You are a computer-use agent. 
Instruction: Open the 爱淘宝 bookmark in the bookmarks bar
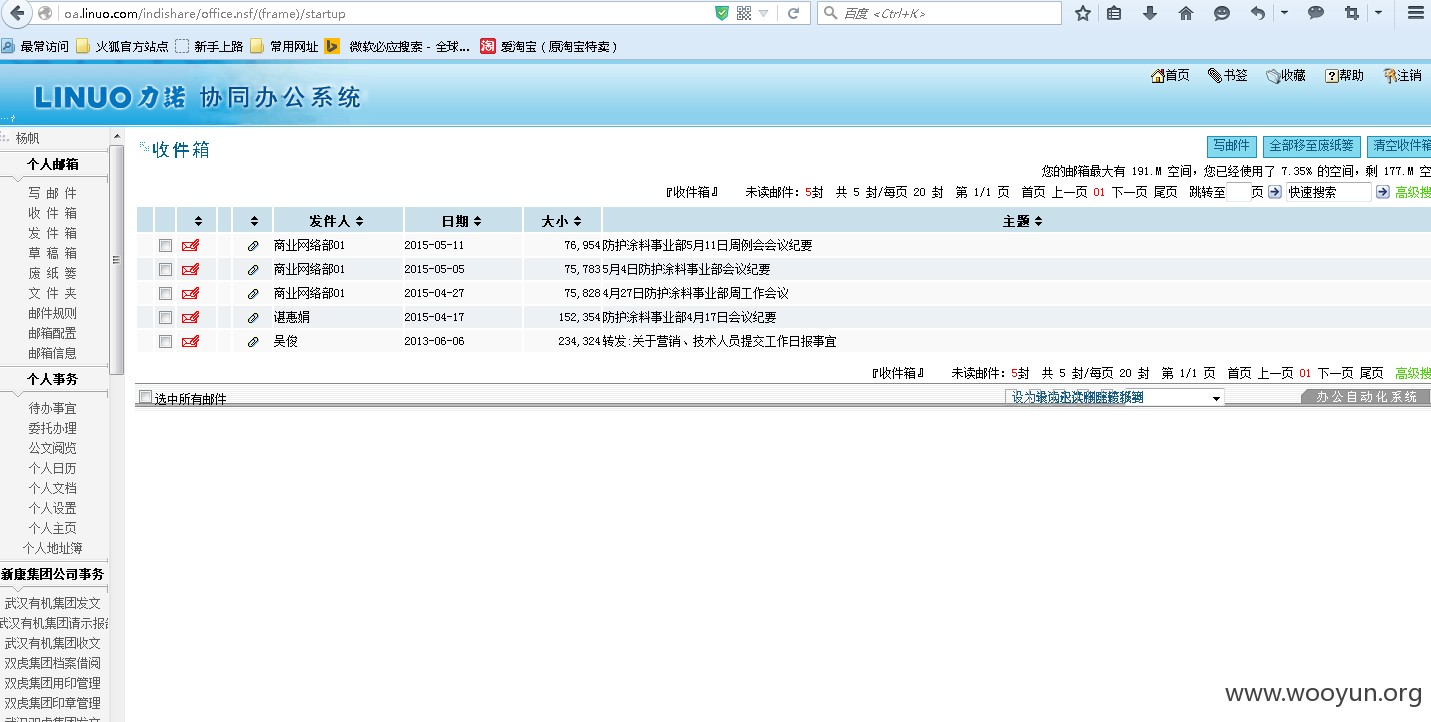[549, 46]
